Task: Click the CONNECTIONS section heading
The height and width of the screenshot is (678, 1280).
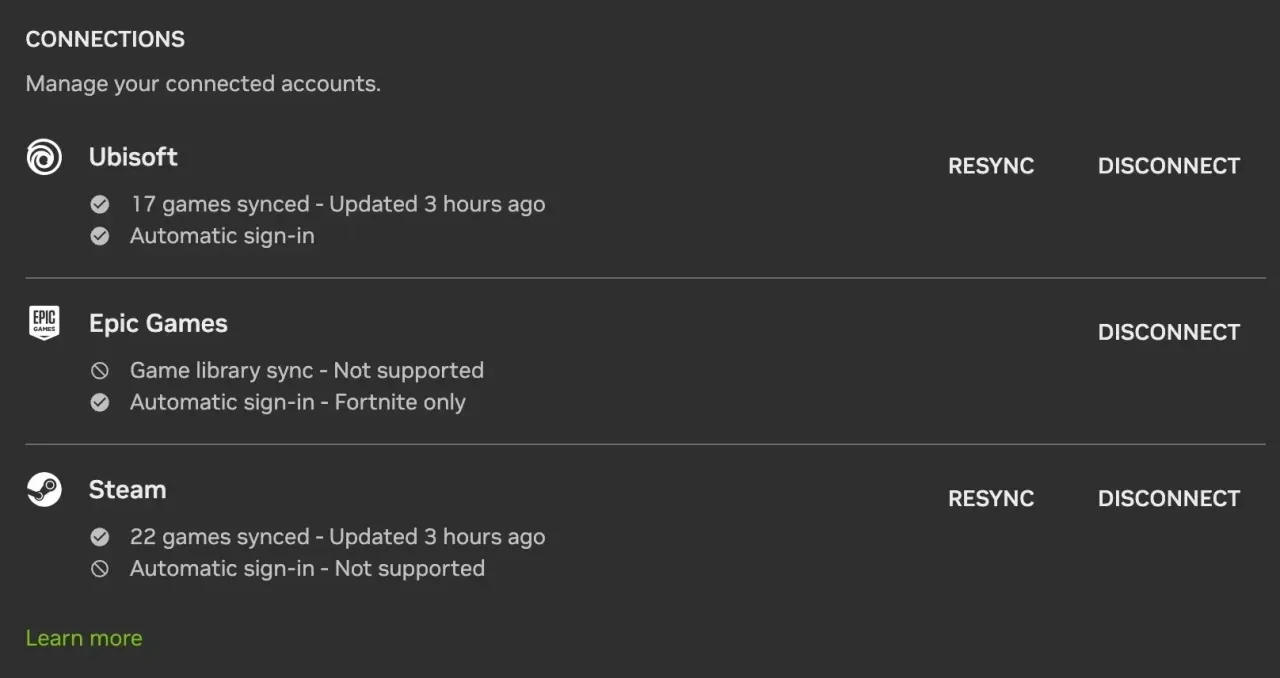Action: 105,39
